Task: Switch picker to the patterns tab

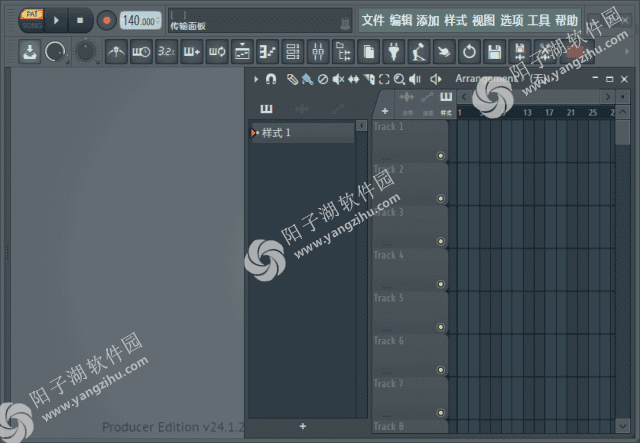Action: (x=266, y=109)
